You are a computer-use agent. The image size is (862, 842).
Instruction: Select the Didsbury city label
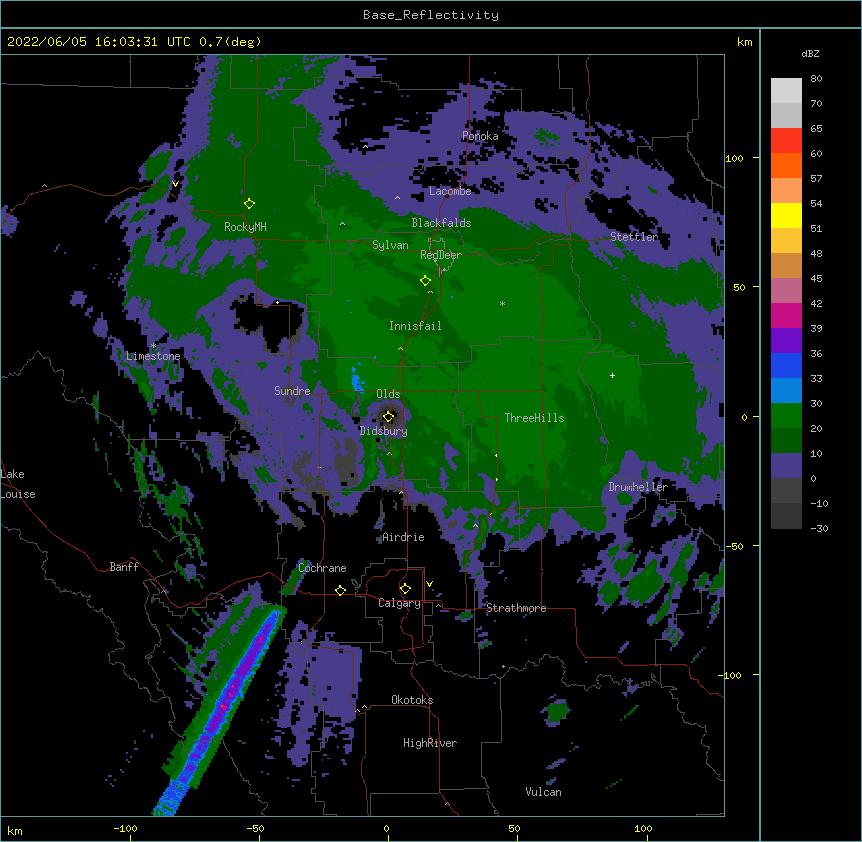tap(384, 431)
